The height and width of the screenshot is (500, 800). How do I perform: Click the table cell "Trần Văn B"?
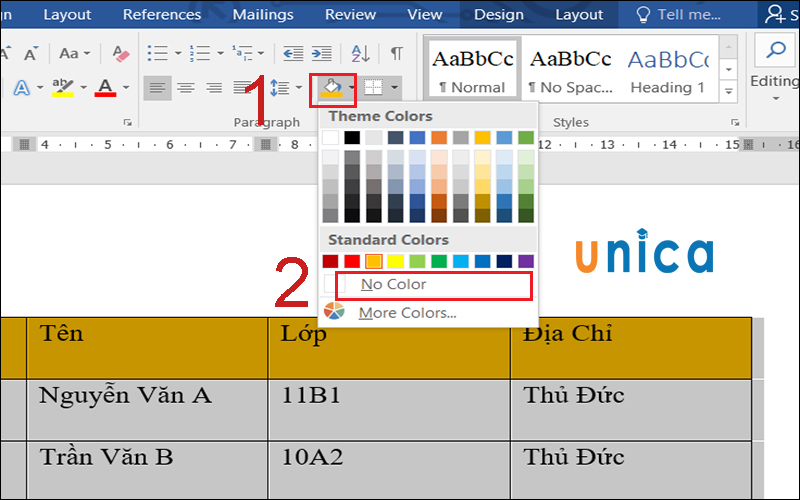click(x=147, y=470)
